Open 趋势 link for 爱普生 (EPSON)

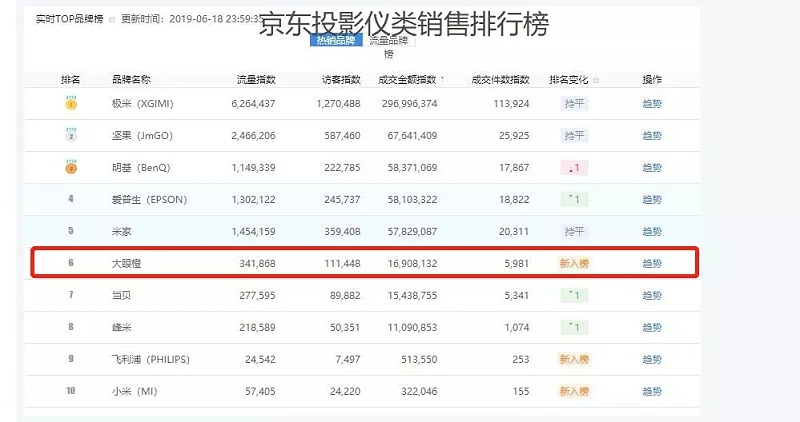click(652, 200)
